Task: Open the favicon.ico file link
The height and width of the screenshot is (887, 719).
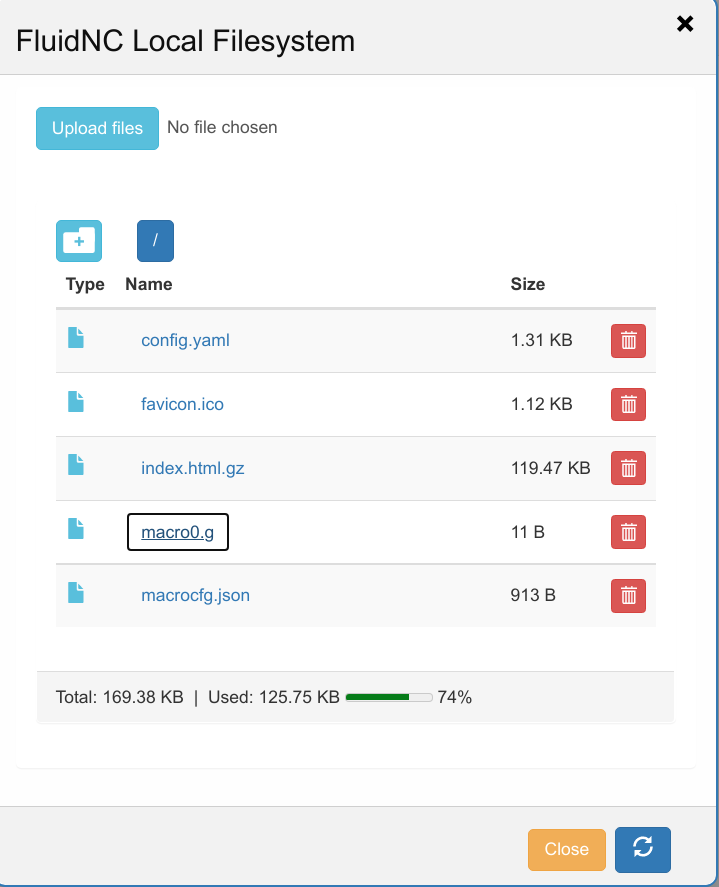Action: pyautogui.click(x=182, y=404)
